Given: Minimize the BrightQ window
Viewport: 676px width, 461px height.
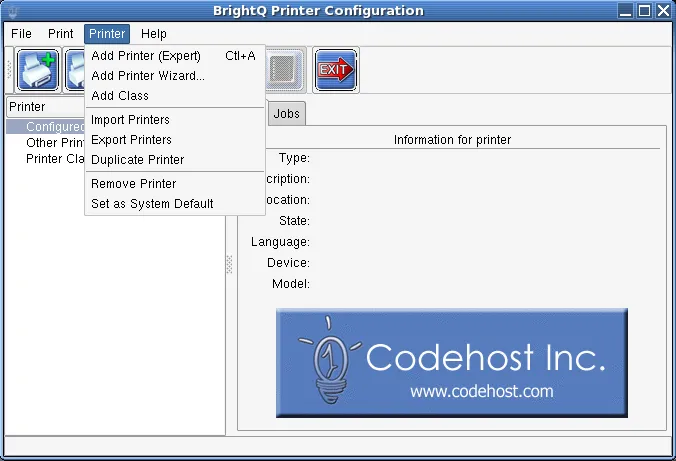Looking at the screenshot, I should click(x=625, y=11).
